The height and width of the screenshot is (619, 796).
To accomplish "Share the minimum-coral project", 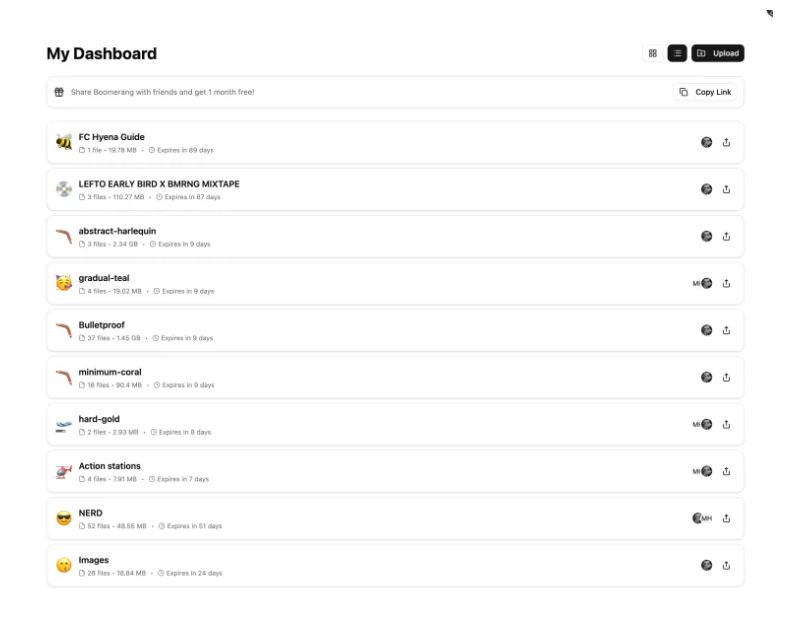I will 726,377.
